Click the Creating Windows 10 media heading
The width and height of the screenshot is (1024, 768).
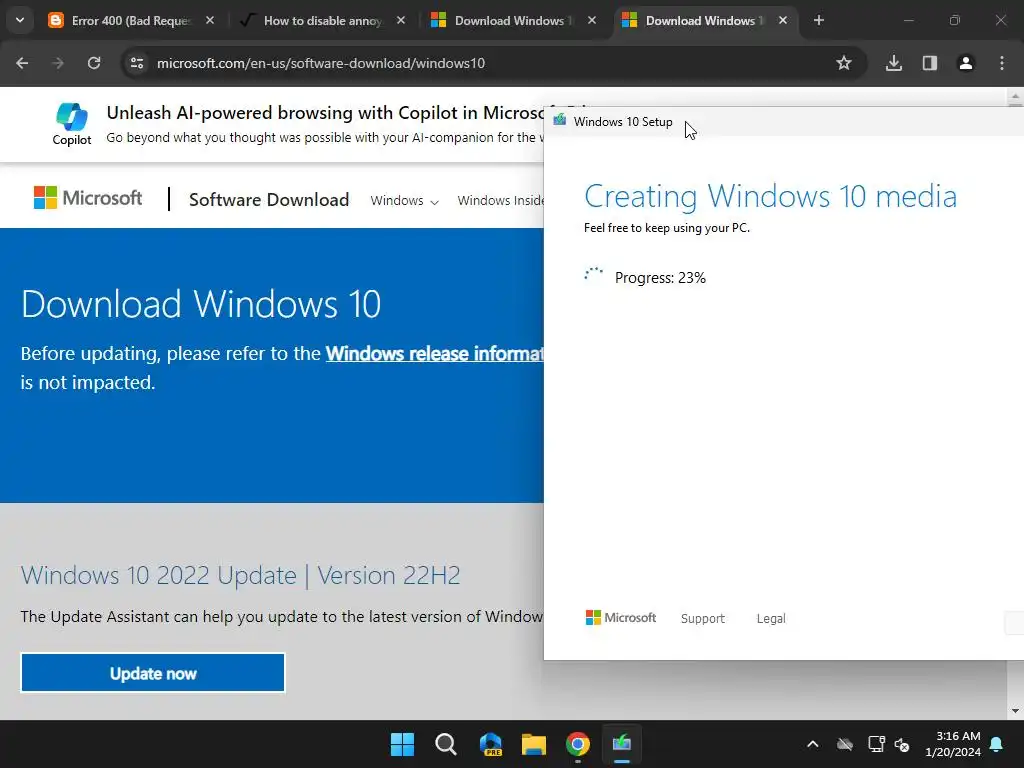pos(771,197)
